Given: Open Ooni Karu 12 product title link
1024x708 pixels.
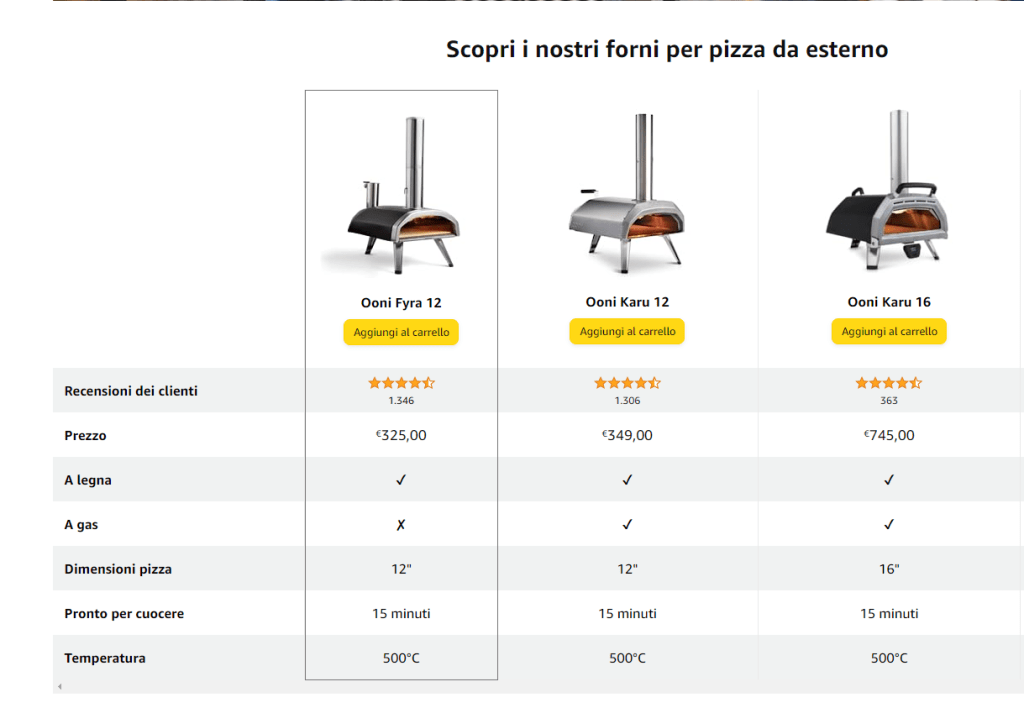Looking at the screenshot, I should pyautogui.click(x=627, y=301).
